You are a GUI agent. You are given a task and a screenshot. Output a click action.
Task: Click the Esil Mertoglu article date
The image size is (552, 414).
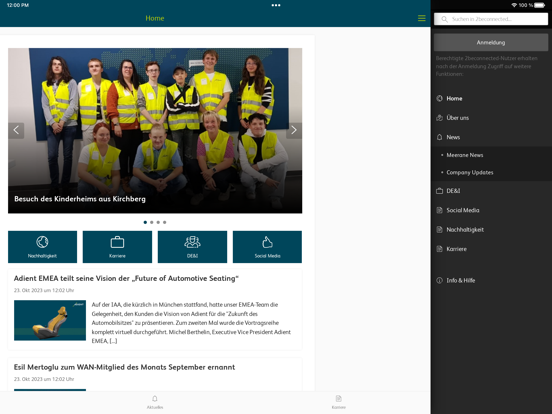pyautogui.click(x=44, y=379)
